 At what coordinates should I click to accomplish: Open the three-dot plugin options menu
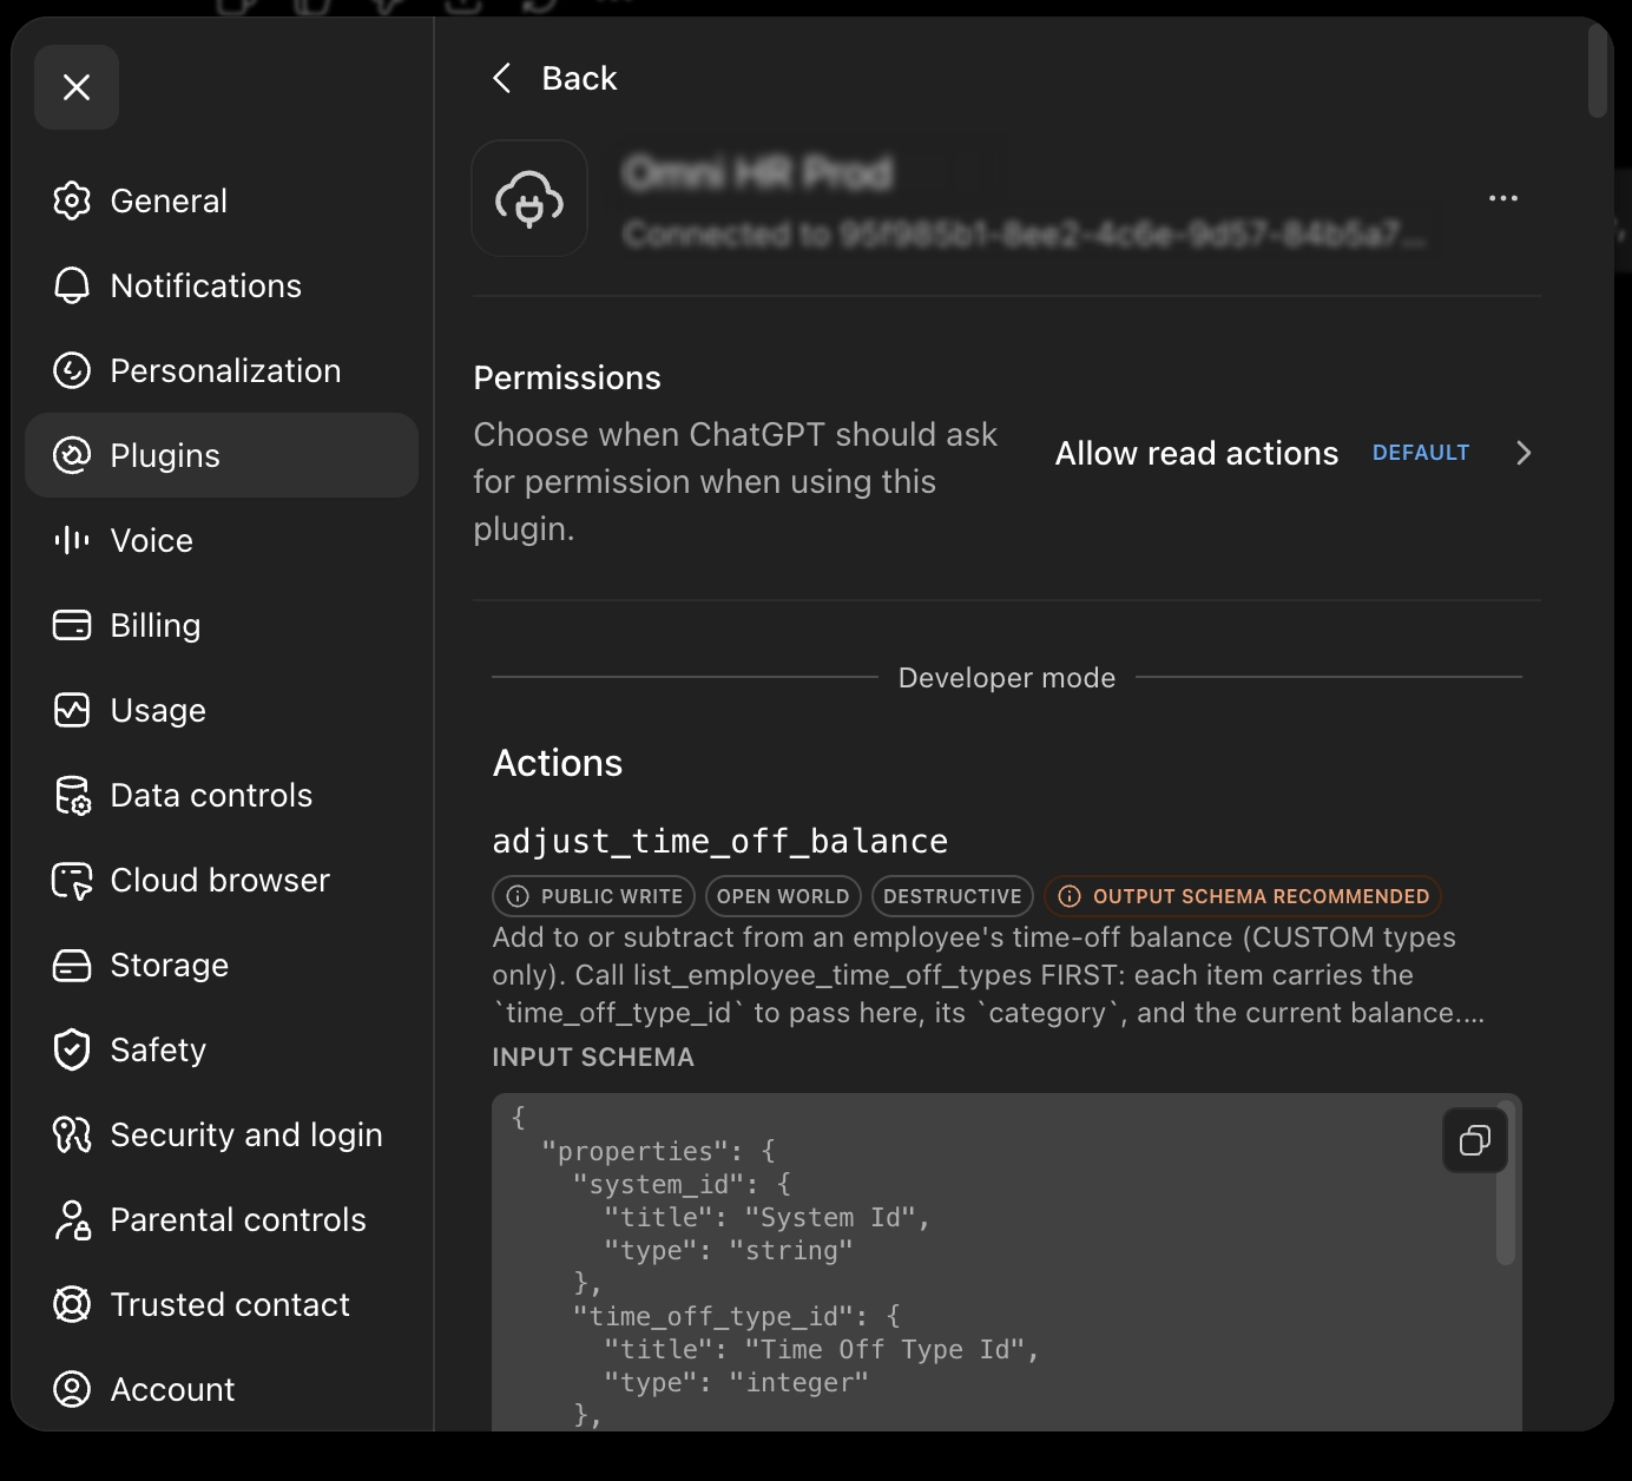click(x=1503, y=198)
